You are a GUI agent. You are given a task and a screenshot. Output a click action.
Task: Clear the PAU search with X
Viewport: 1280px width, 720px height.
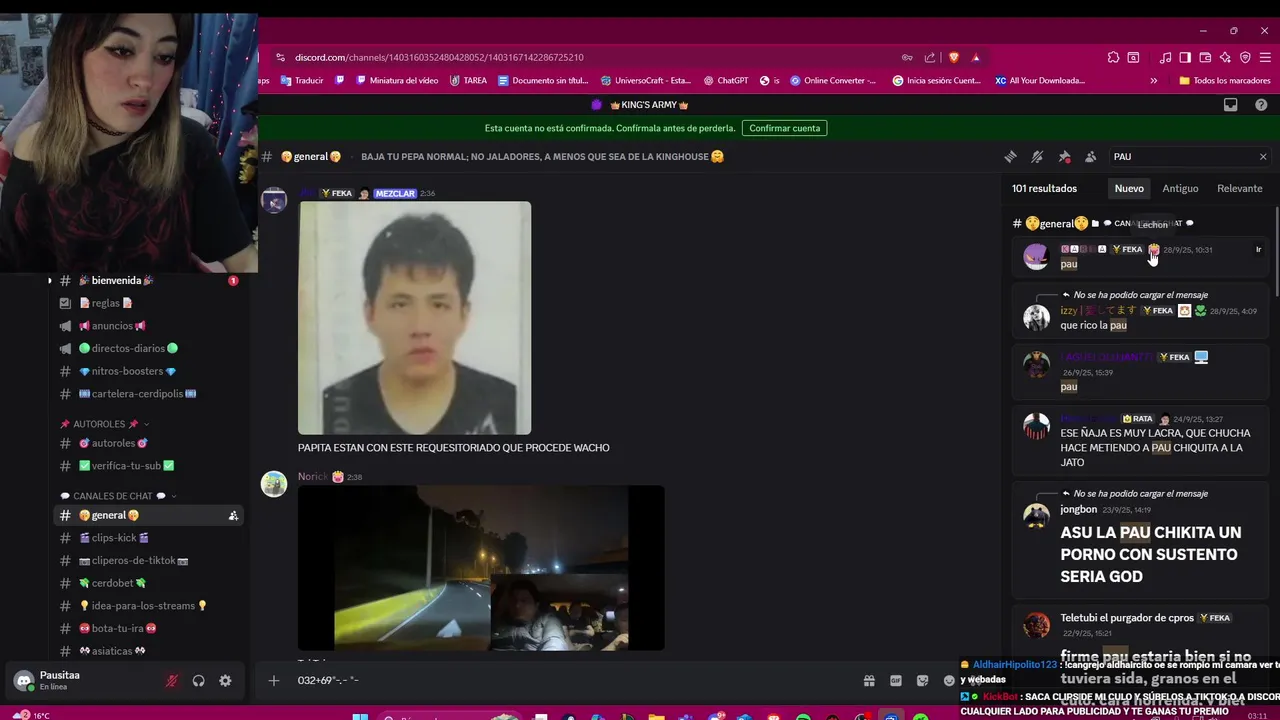[x=1263, y=157]
